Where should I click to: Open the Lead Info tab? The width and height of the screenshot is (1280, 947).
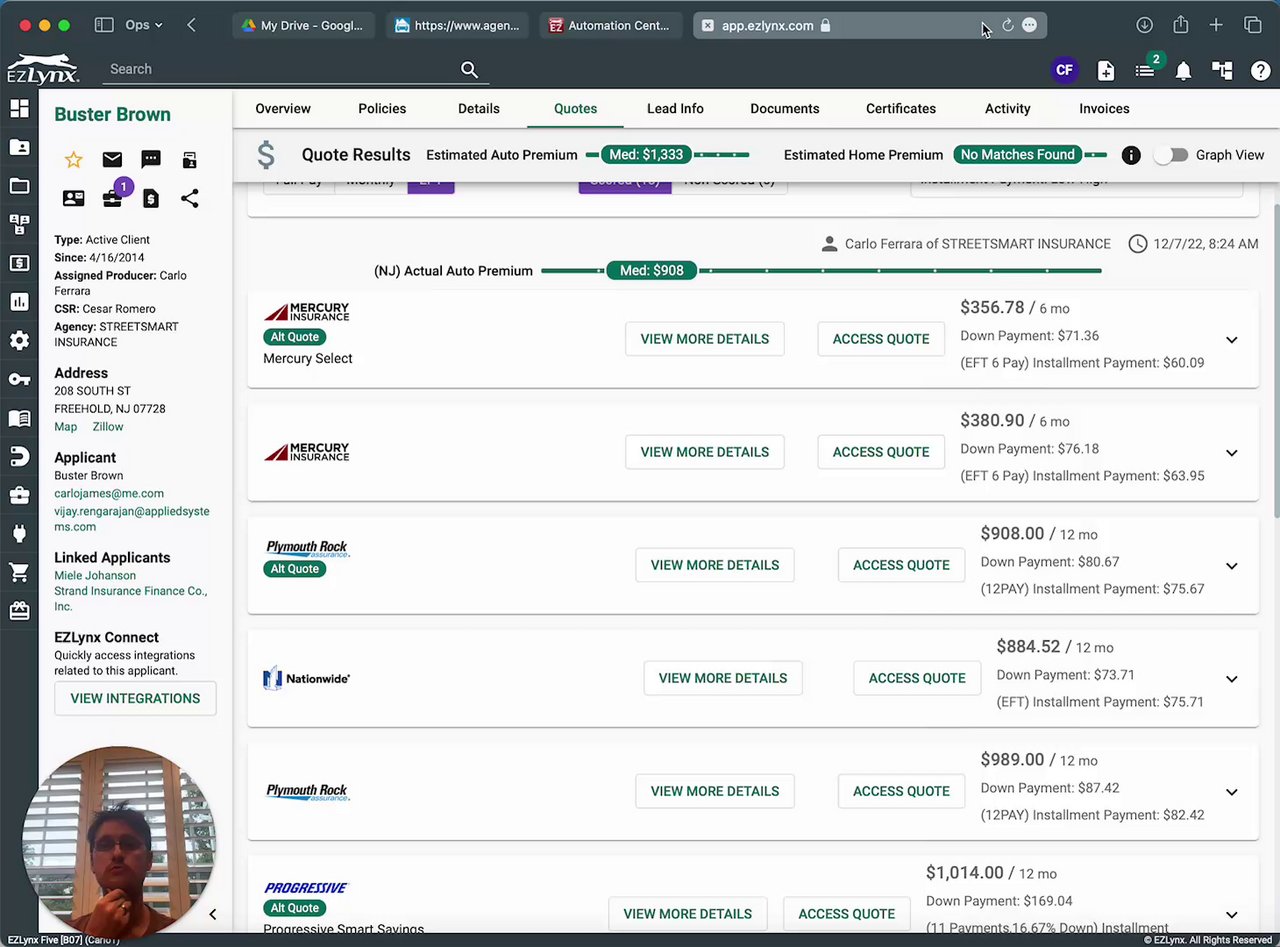coord(675,108)
